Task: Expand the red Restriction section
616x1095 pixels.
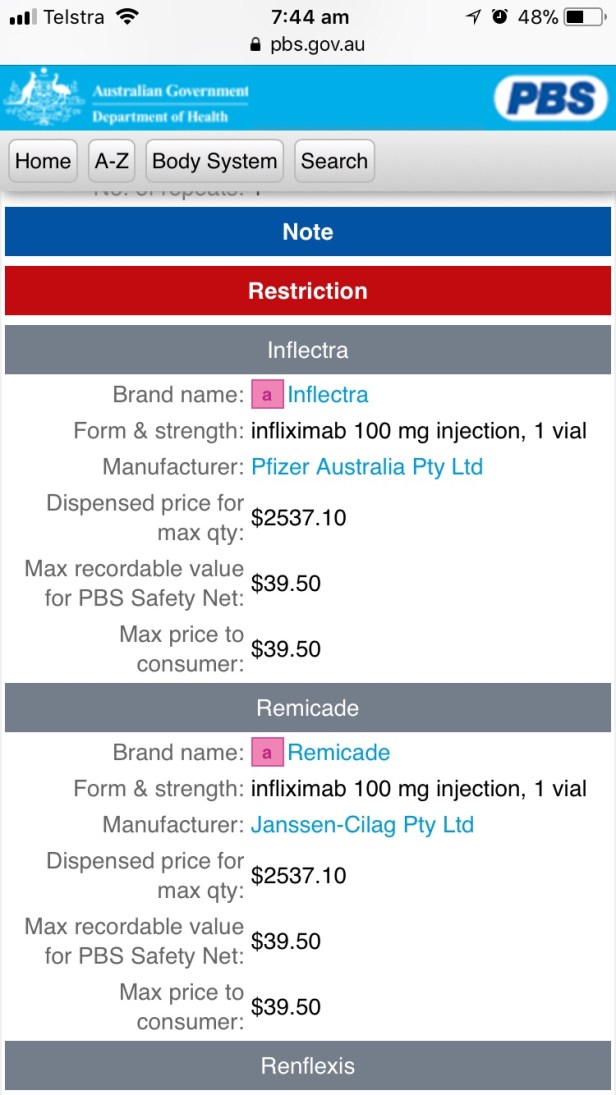Action: point(308,291)
